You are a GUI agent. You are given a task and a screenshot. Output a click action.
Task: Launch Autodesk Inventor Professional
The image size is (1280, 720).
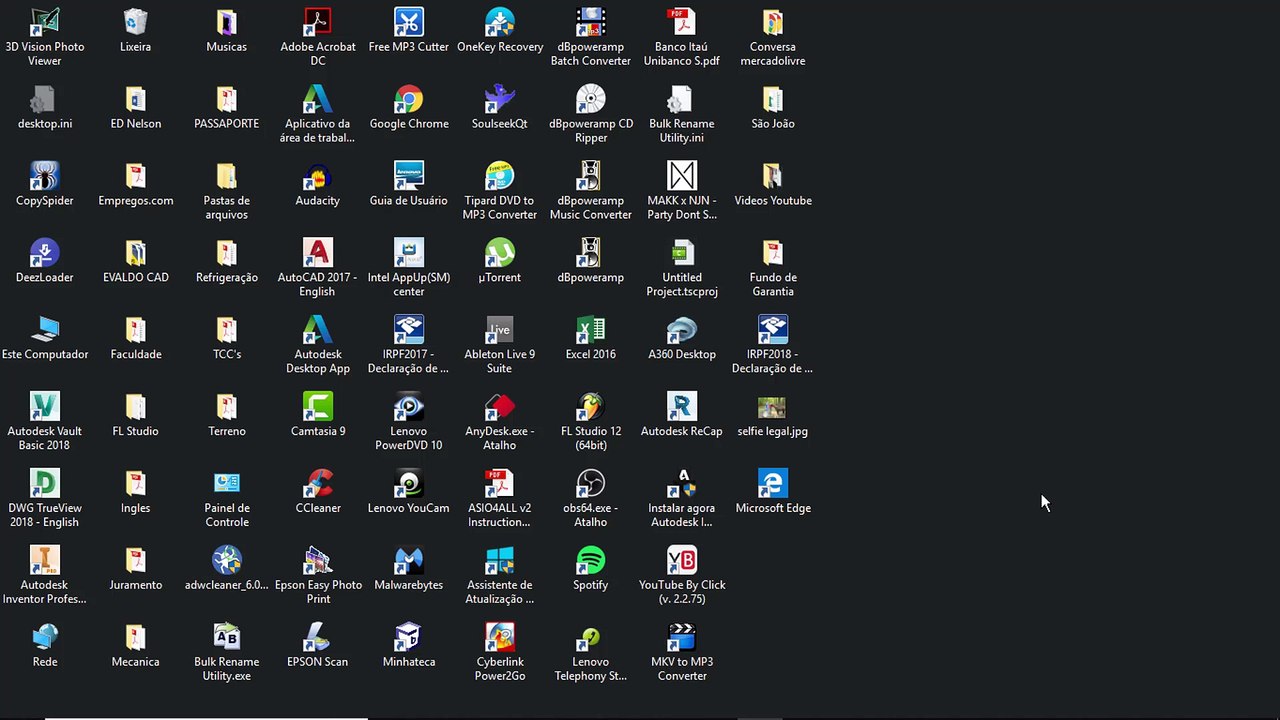coord(45,562)
